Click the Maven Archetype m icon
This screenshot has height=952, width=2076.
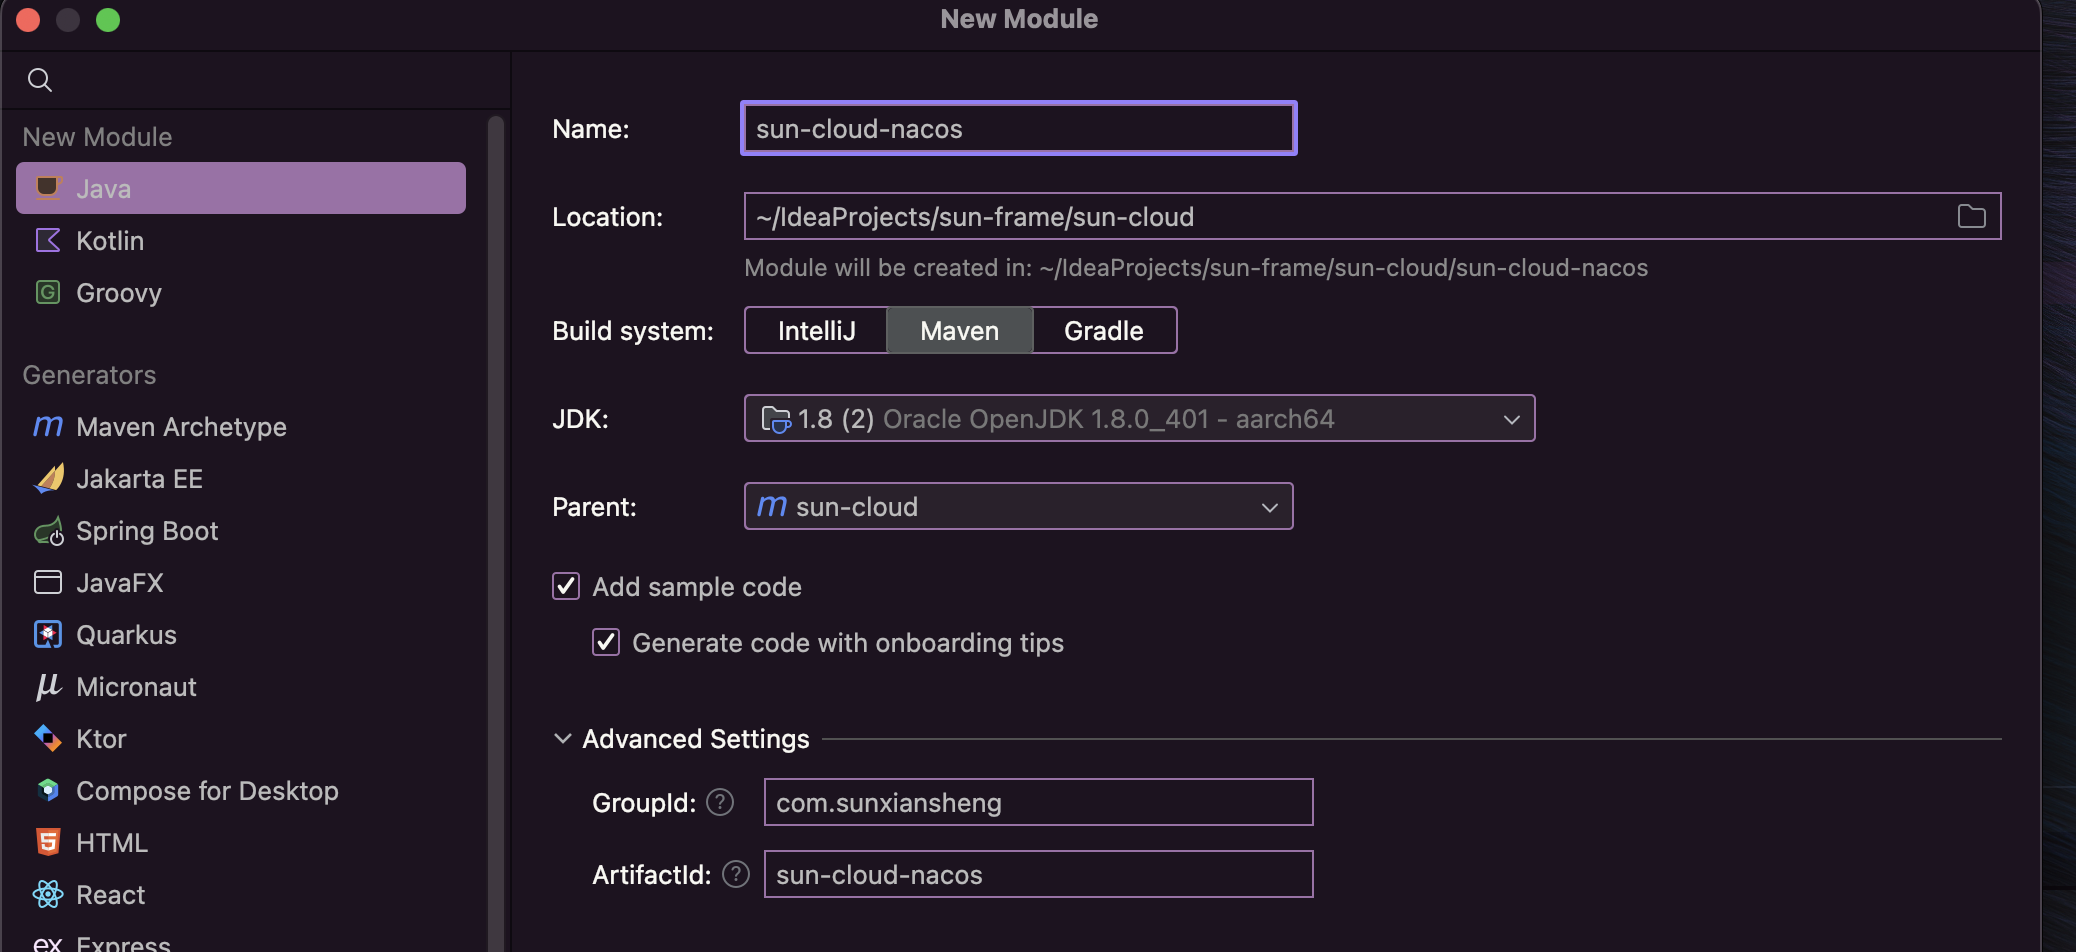pos(47,426)
